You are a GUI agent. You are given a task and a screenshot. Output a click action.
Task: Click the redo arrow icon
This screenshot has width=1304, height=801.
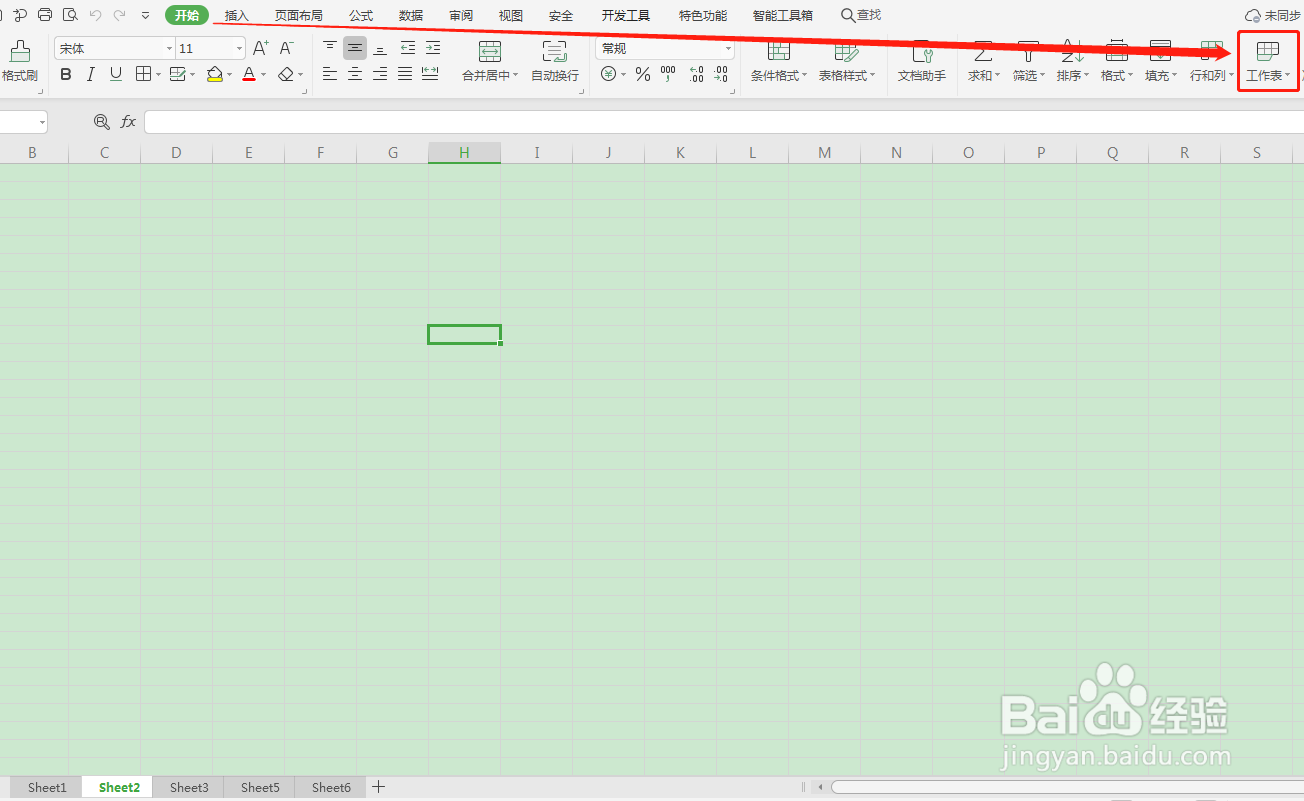pos(120,15)
